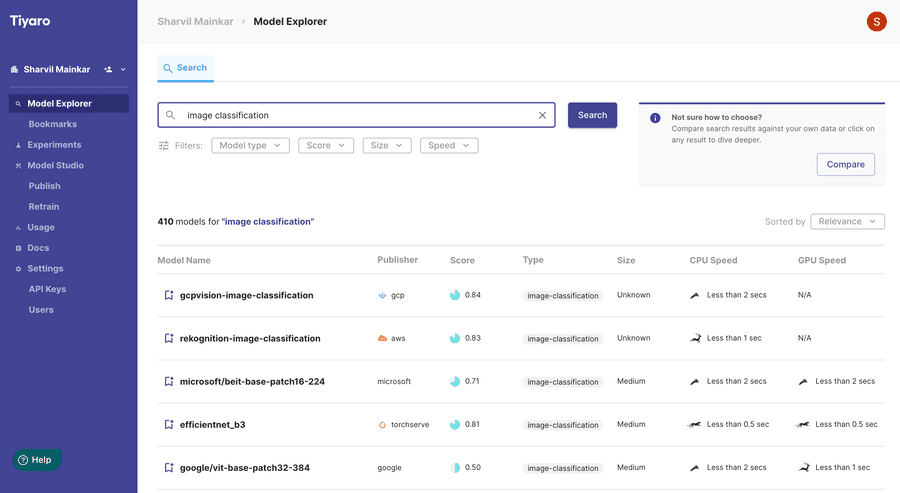The height and width of the screenshot is (493, 900).
Task: Bookmark the gcpvision-image-classification model
Action: 169,295
